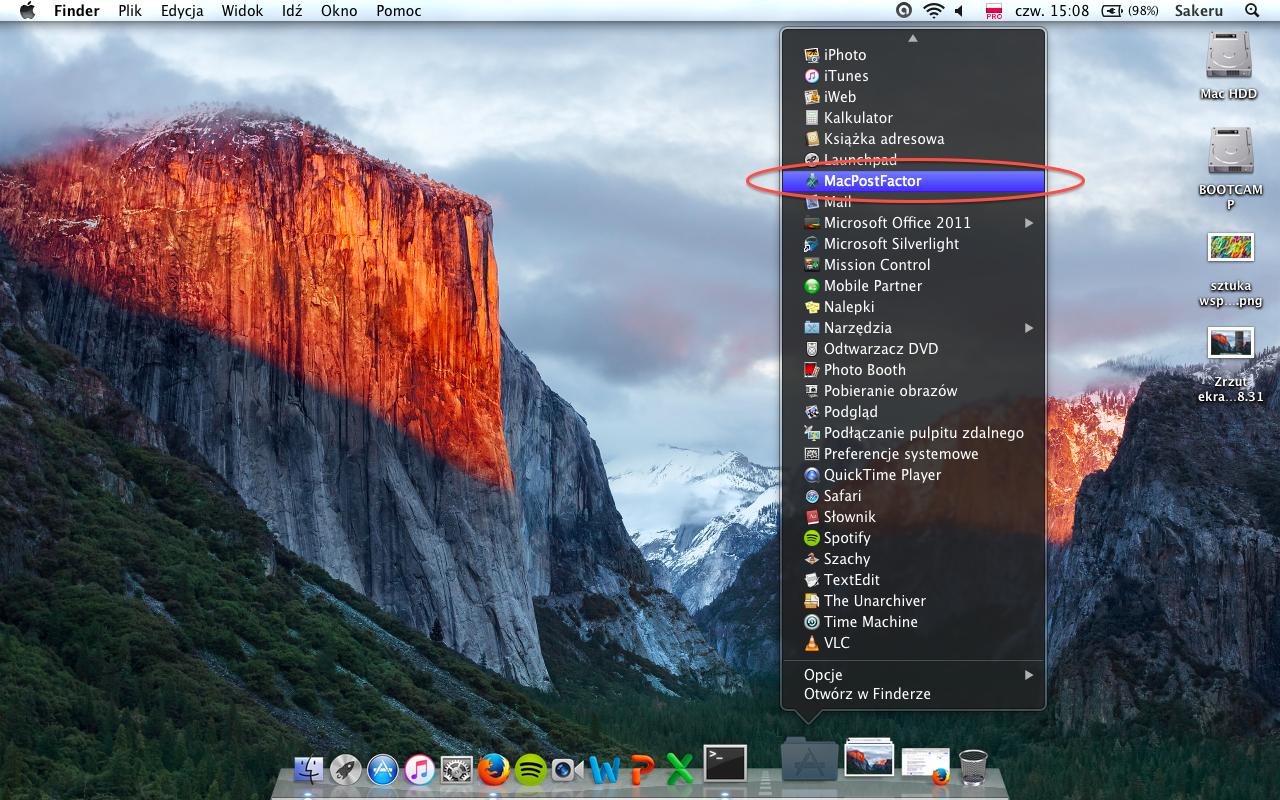Viewport: 1280px width, 800px height.
Task: Click the Polish PRO input flag
Action: click(994, 11)
